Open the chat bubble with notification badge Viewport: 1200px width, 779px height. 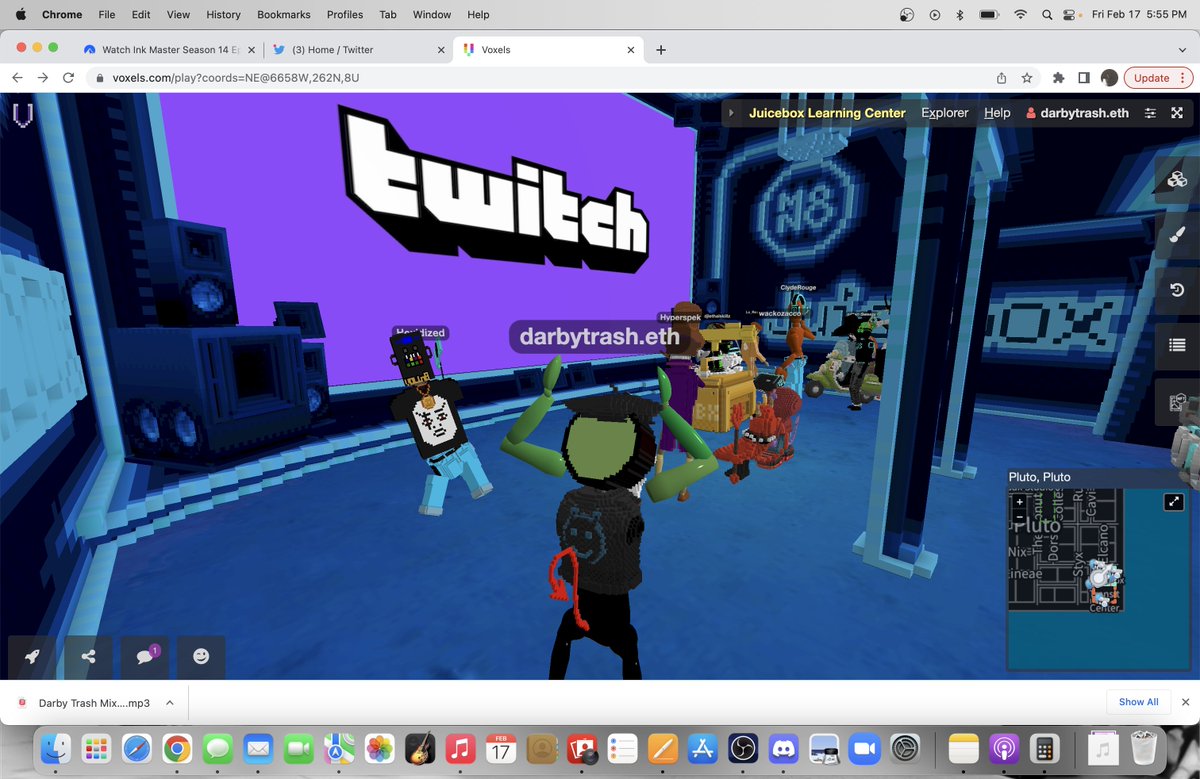pos(145,657)
